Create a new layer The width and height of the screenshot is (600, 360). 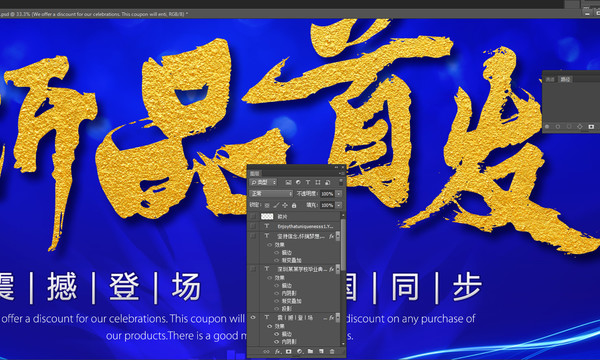(321, 351)
